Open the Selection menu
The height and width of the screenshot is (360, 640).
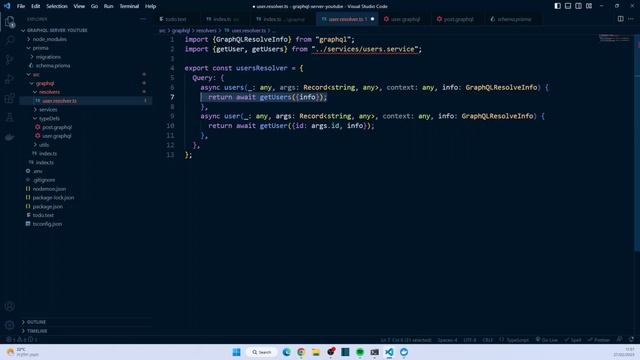point(57,6)
